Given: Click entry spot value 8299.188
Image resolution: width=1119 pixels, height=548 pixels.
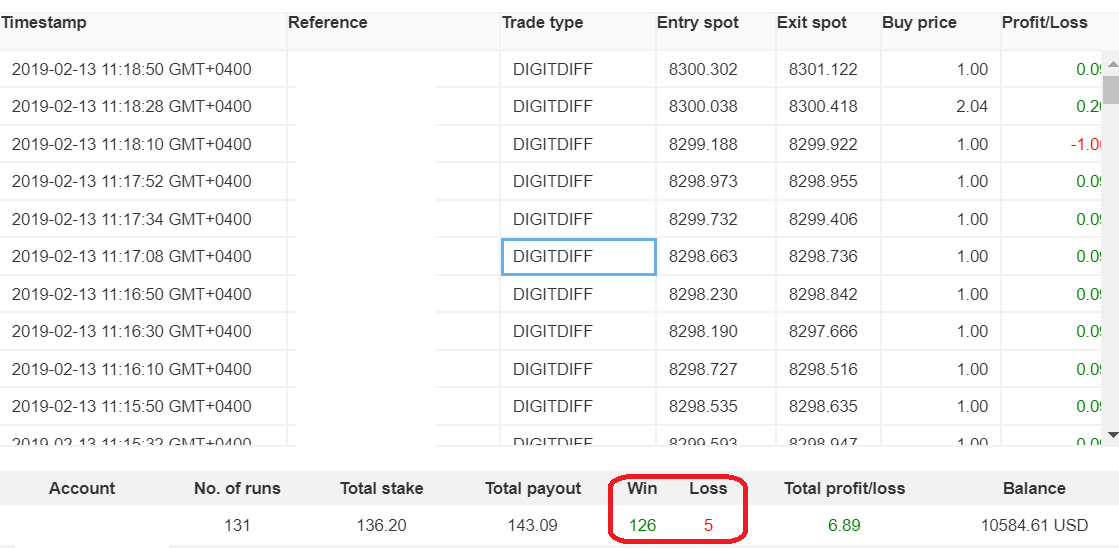Looking at the screenshot, I should [704, 145].
